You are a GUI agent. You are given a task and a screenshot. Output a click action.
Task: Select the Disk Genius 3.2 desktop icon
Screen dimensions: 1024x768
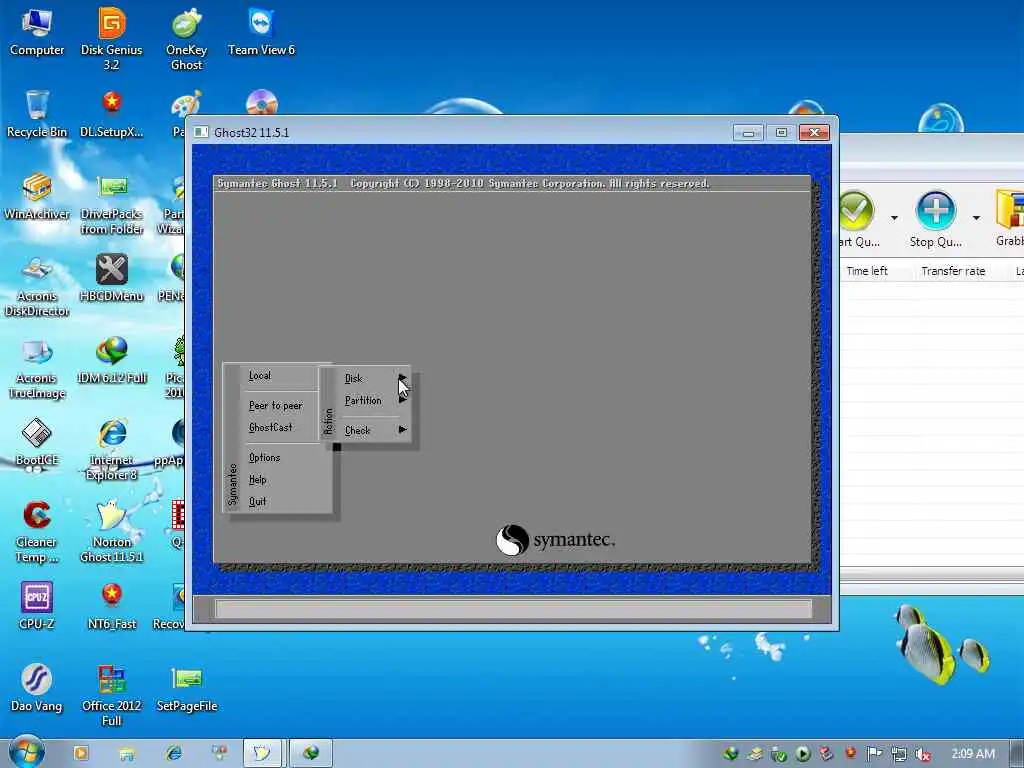(x=112, y=39)
